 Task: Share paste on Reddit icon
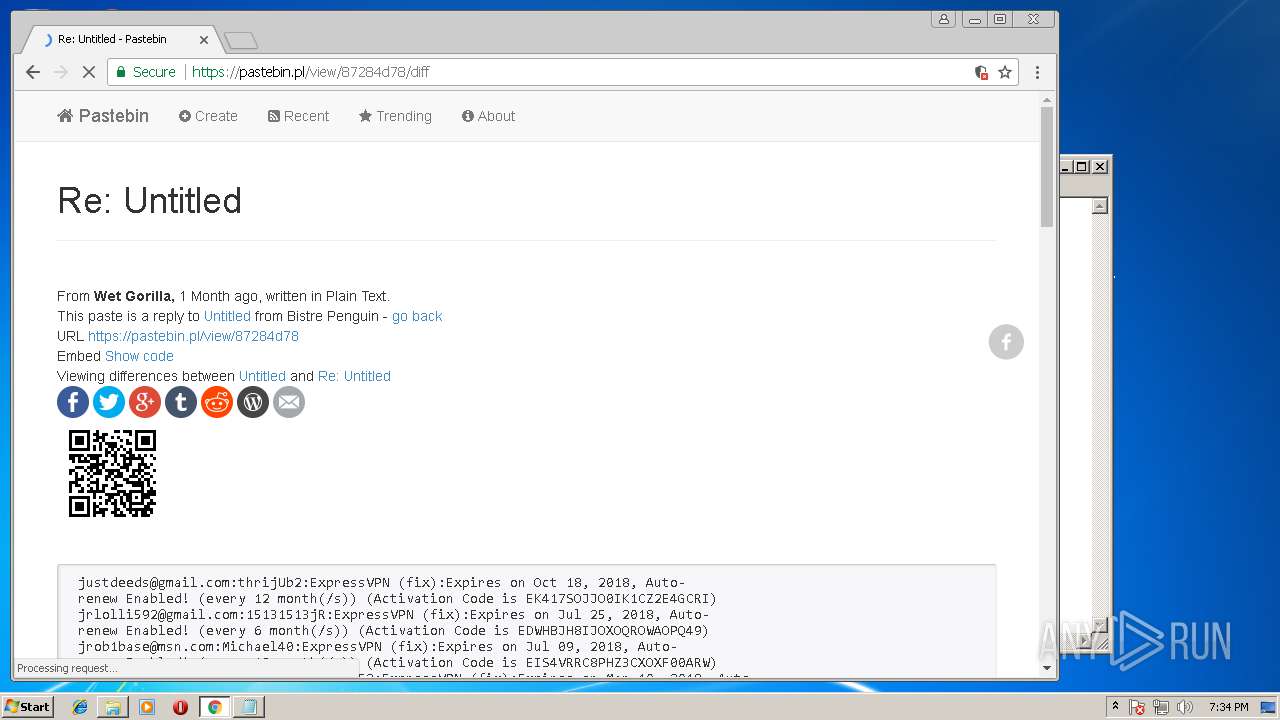217,402
